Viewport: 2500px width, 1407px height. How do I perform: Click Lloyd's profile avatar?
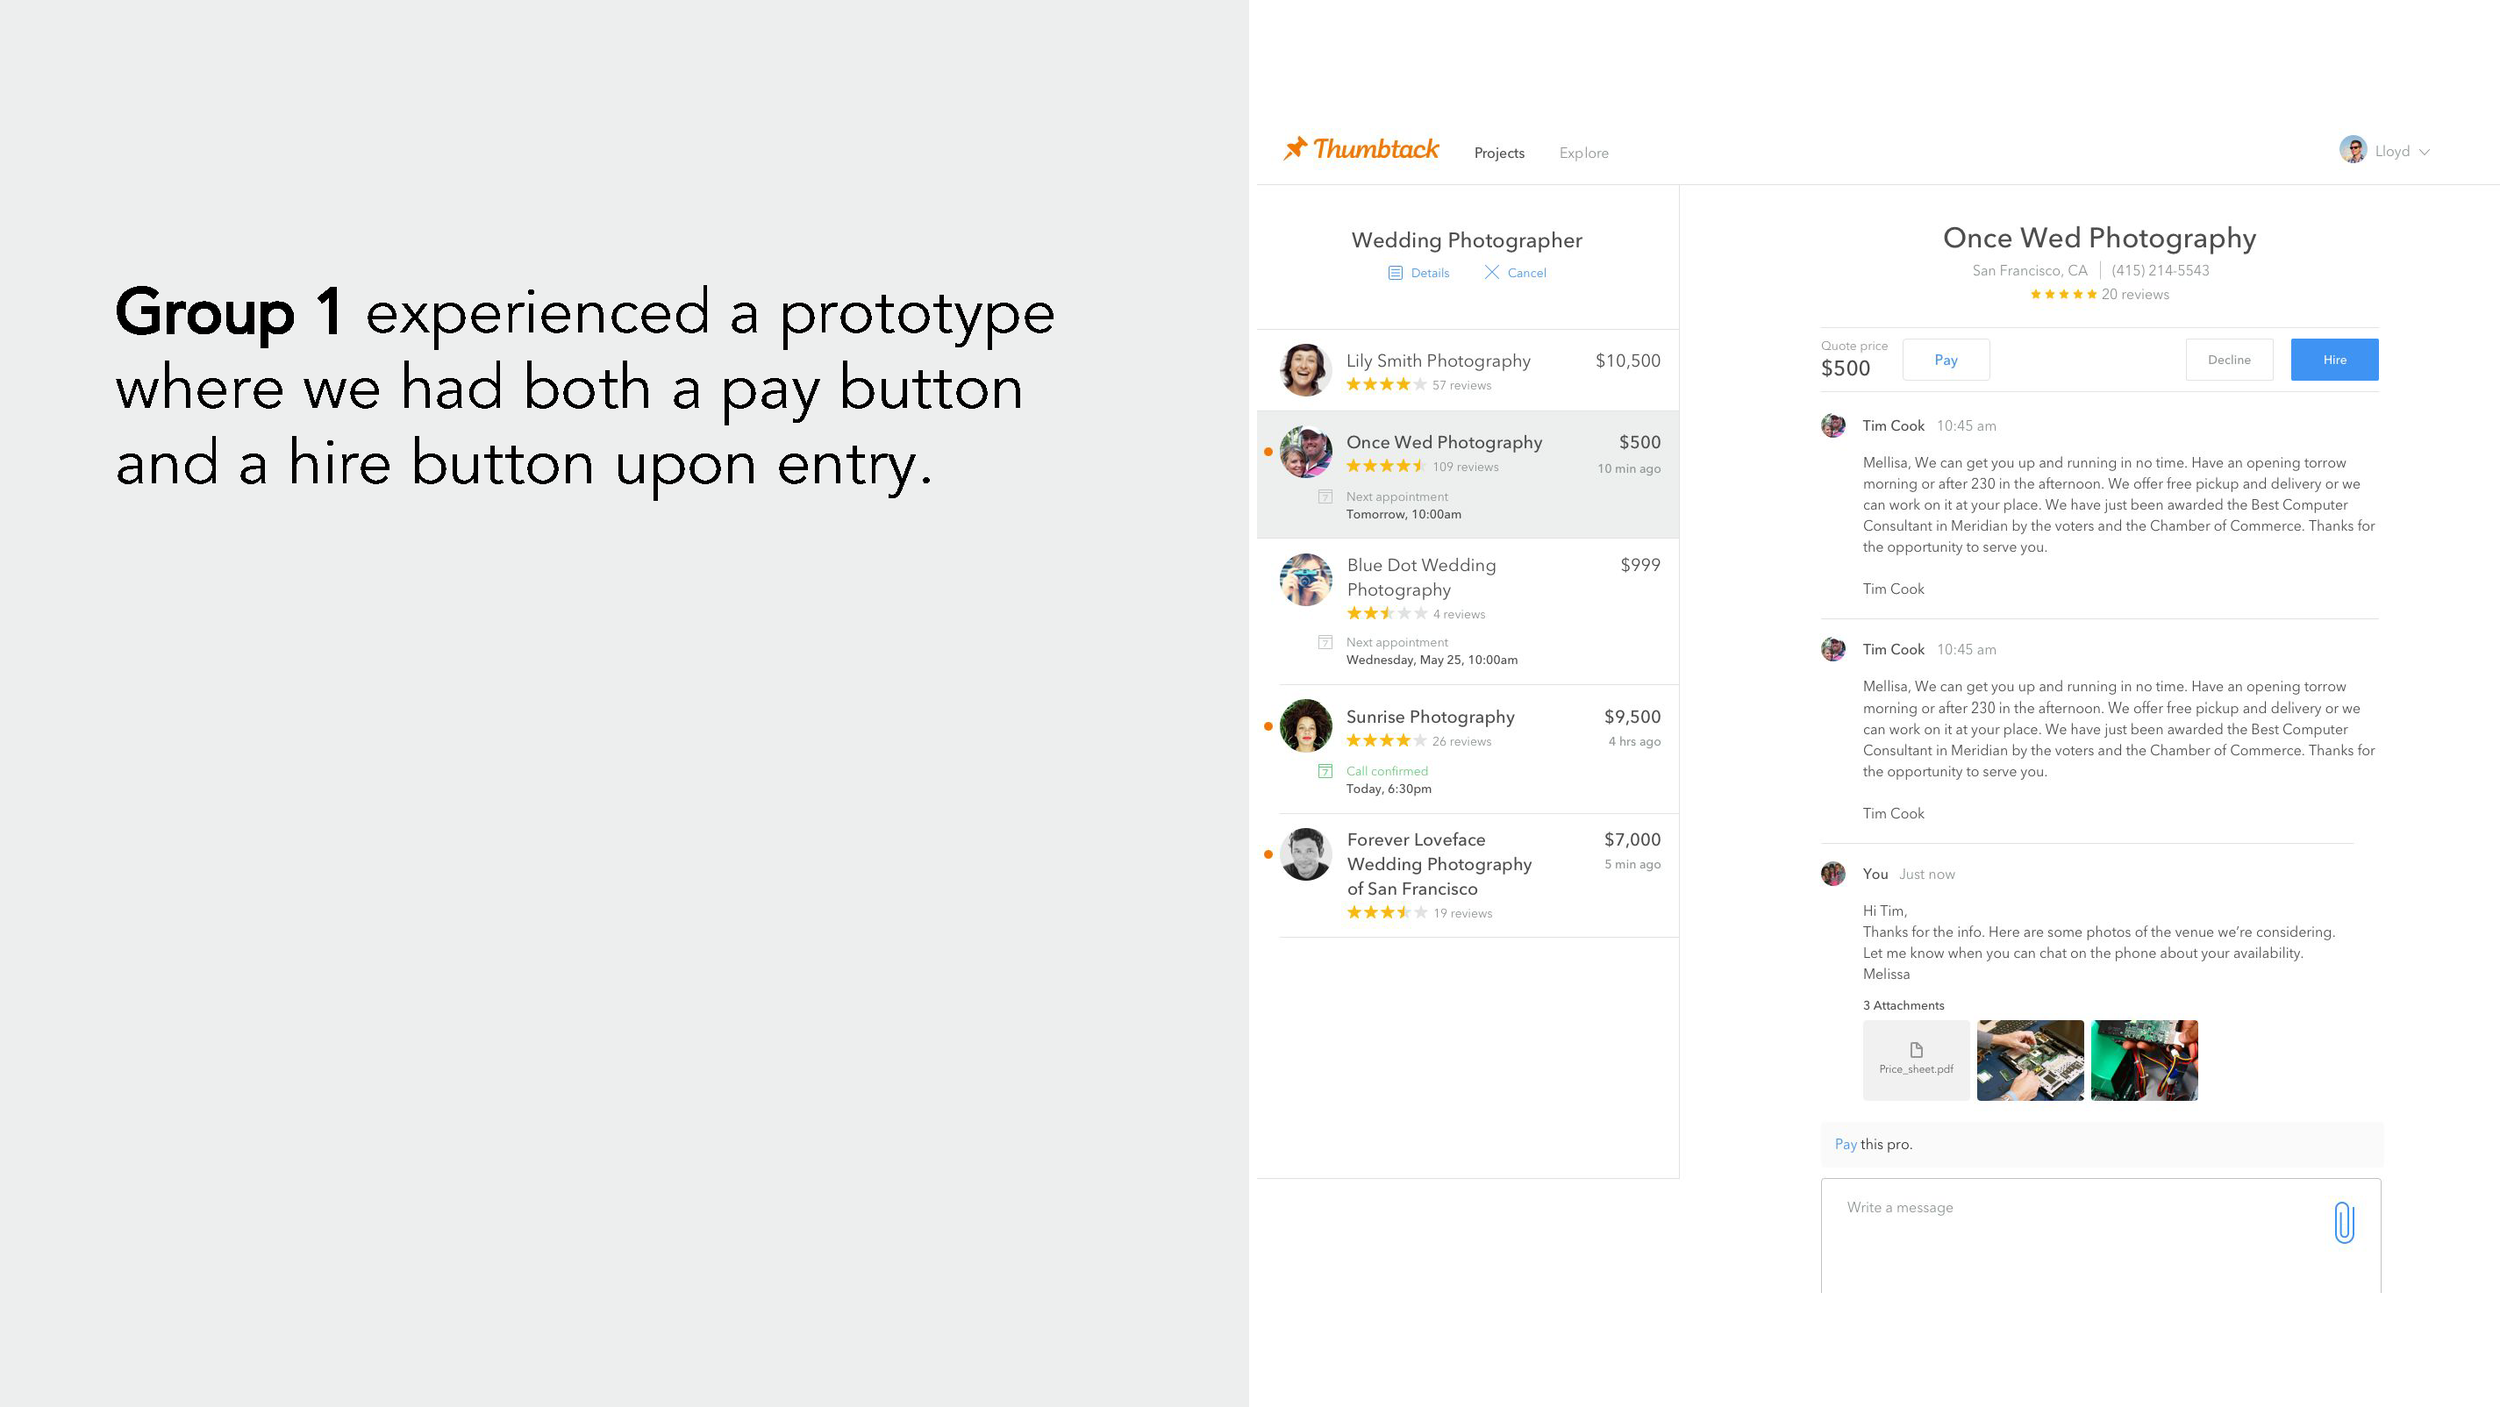click(x=2353, y=150)
